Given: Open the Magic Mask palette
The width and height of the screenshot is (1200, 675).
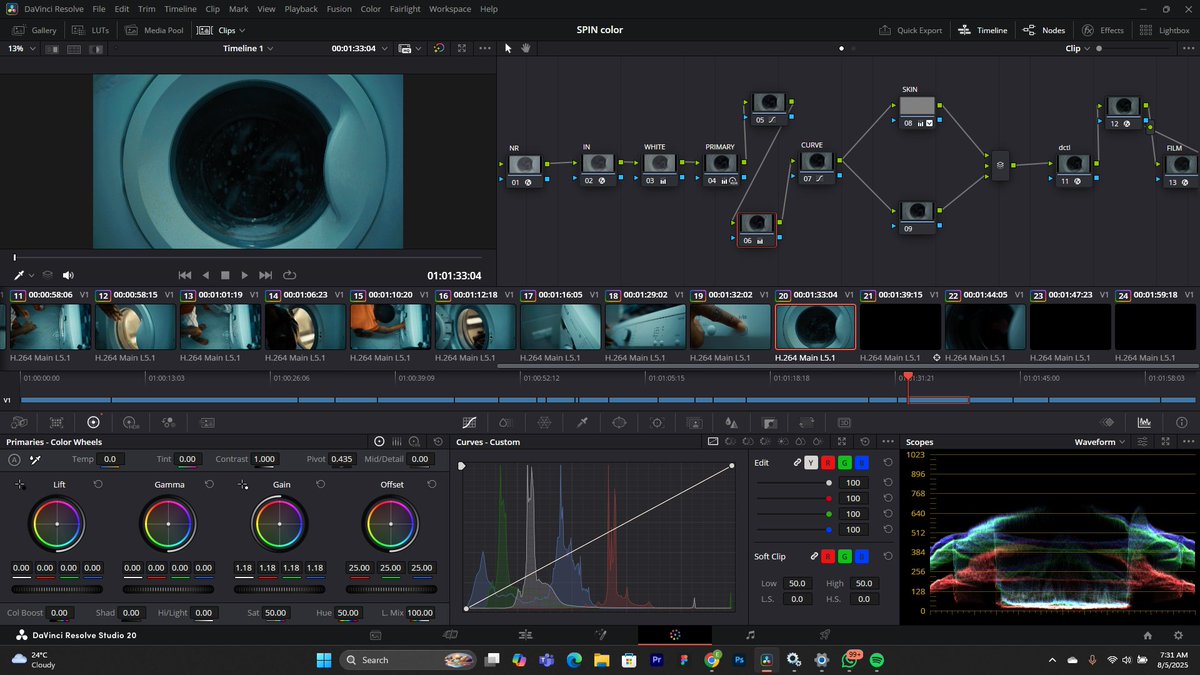Looking at the screenshot, I should (x=694, y=423).
